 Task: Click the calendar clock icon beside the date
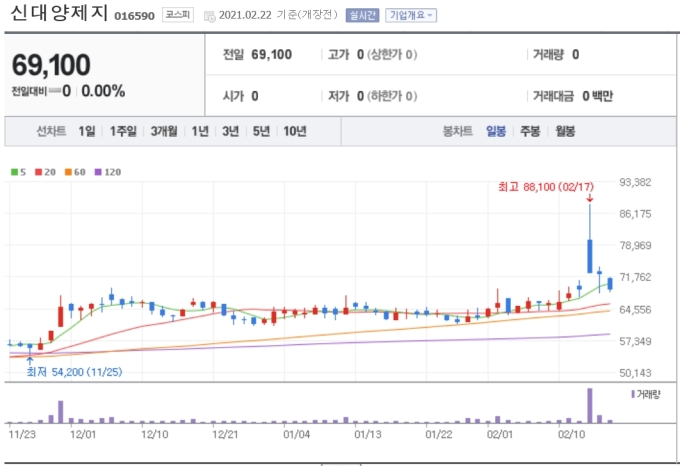pyautogui.click(x=210, y=16)
